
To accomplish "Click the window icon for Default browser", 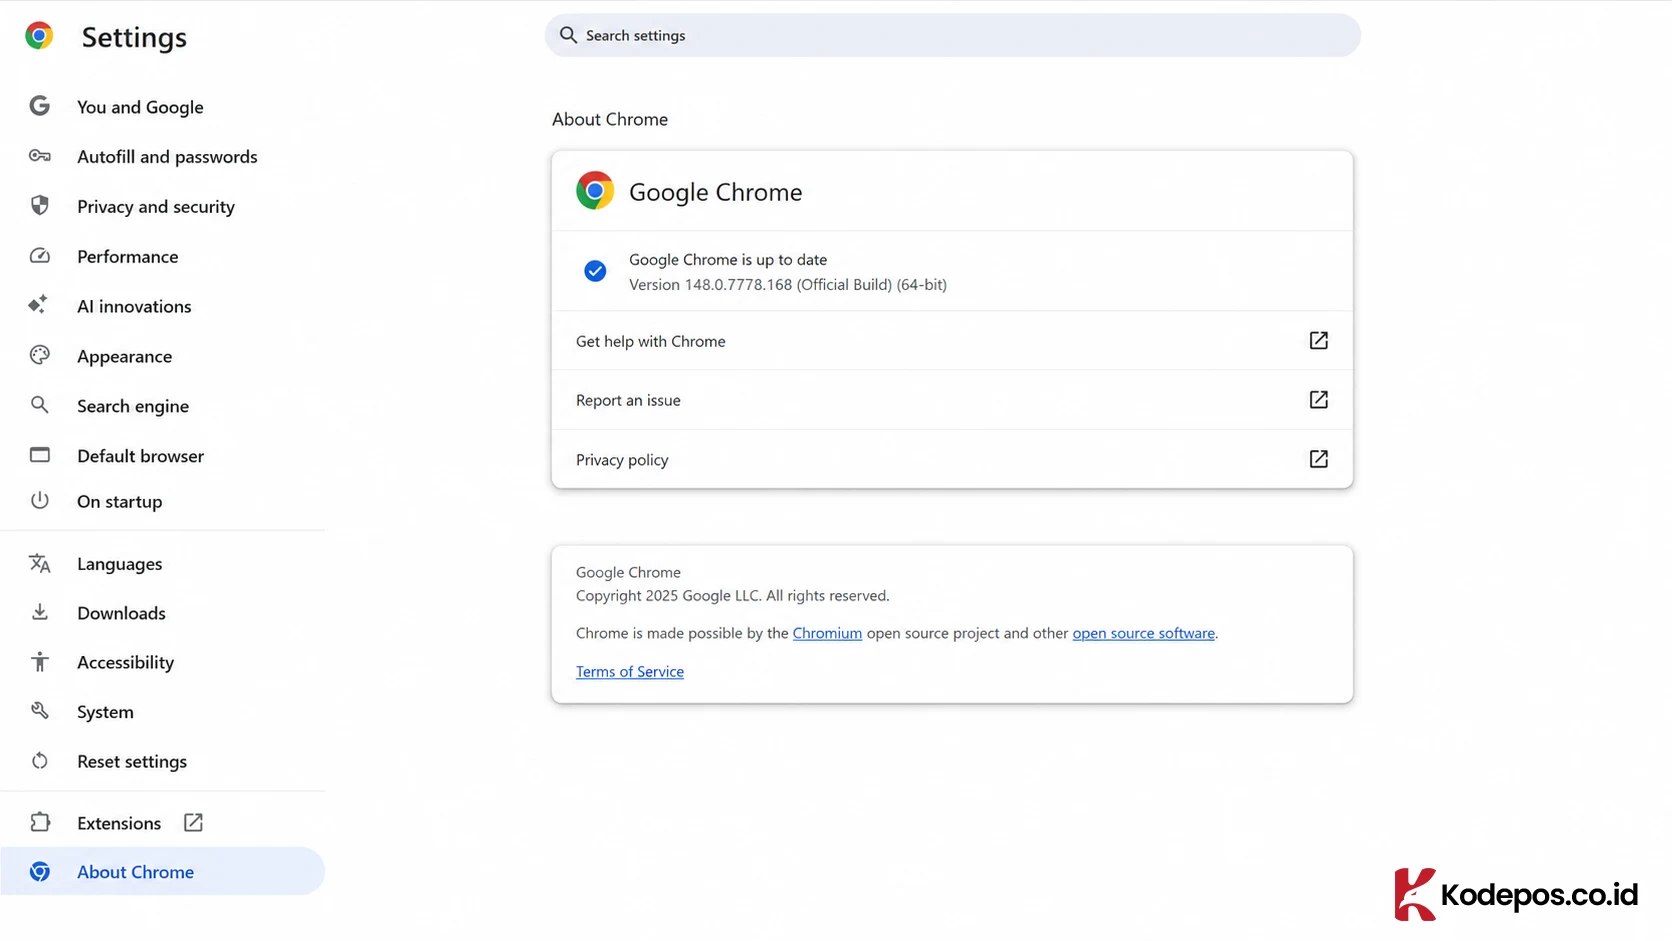I will coord(40,455).
